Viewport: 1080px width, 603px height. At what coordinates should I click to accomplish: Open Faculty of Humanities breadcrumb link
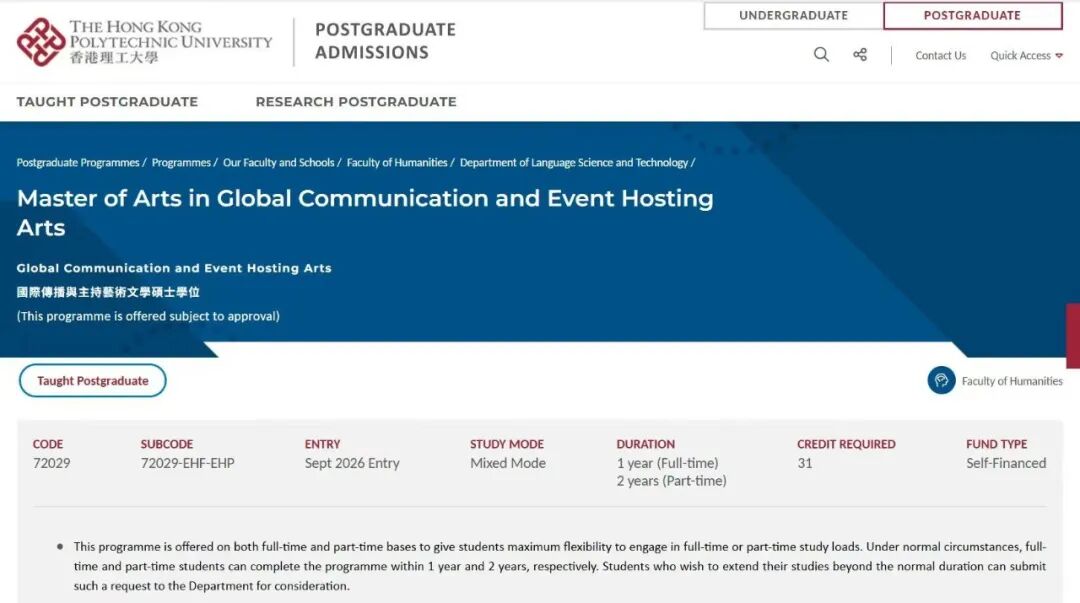397,163
